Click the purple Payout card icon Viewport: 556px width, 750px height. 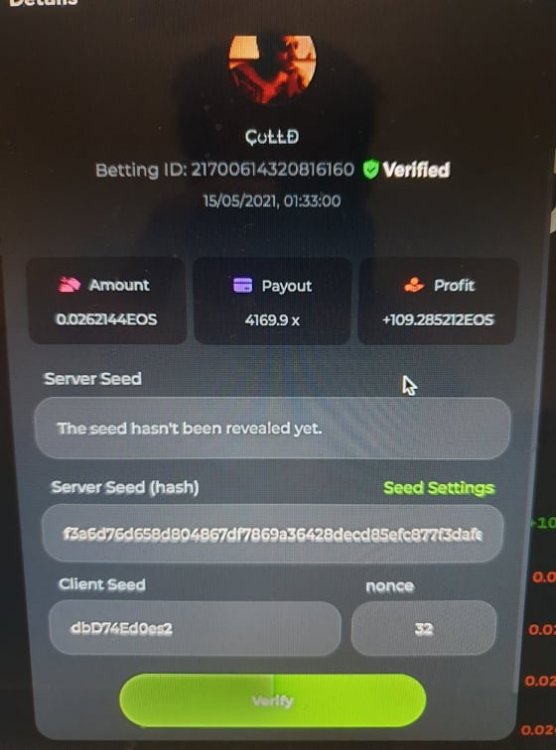[243, 285]
